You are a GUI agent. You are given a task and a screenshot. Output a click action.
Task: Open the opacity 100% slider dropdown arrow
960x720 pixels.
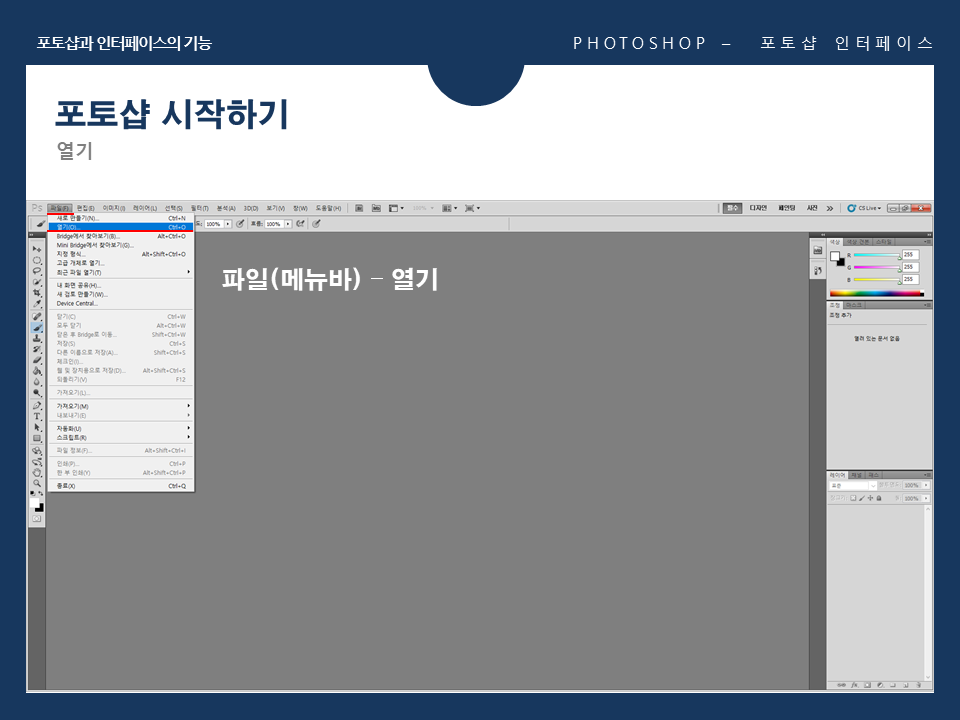click(x=228, y=224)
